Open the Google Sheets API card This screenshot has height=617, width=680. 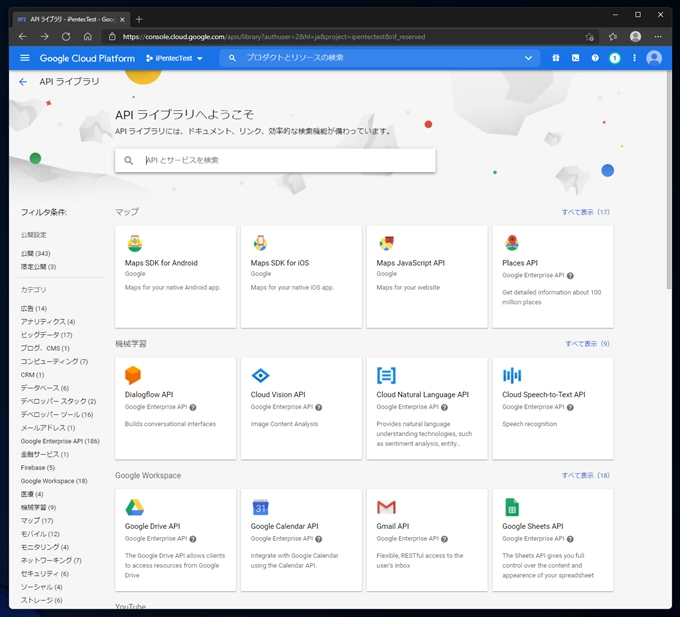pos(553,540)
